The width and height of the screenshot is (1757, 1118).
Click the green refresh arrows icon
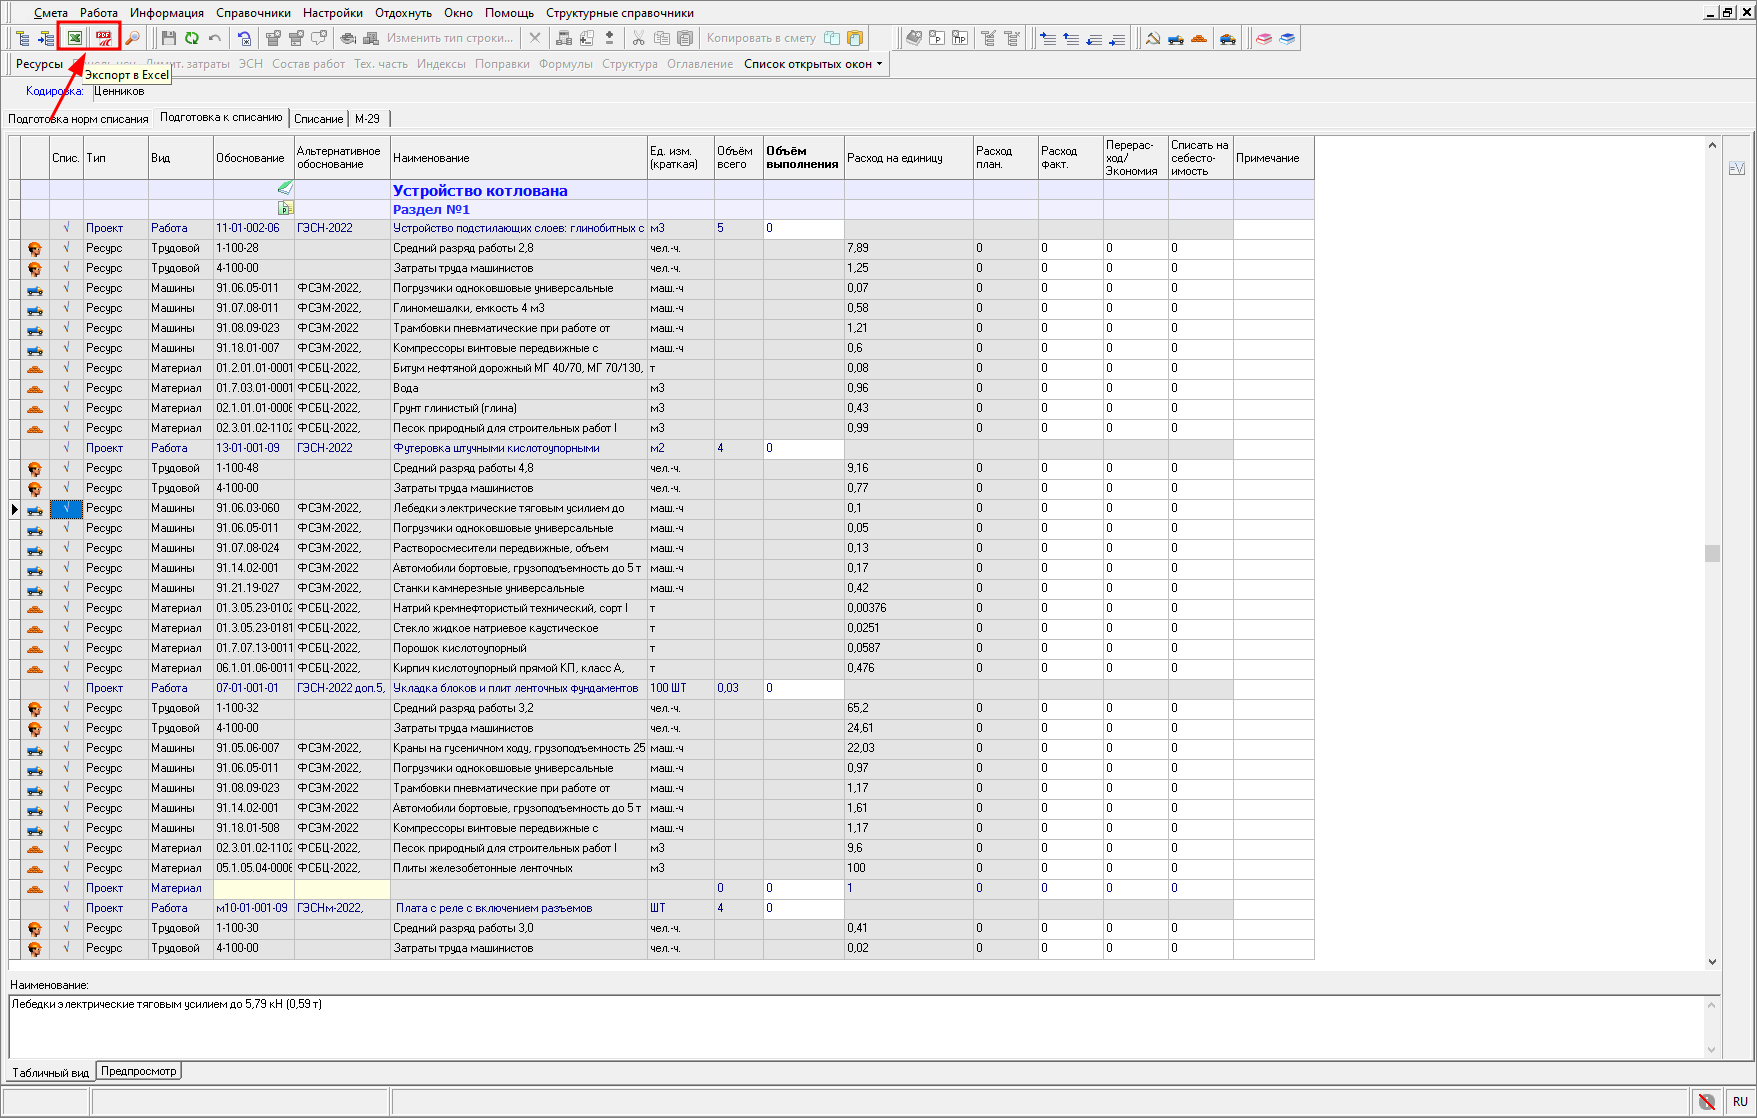click(191, 38)
